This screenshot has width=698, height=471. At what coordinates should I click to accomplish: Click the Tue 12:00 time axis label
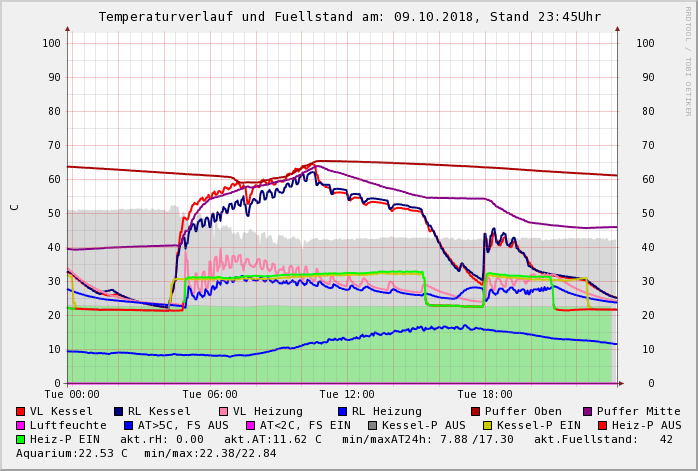pyautogui.click(x=347, y=395)
